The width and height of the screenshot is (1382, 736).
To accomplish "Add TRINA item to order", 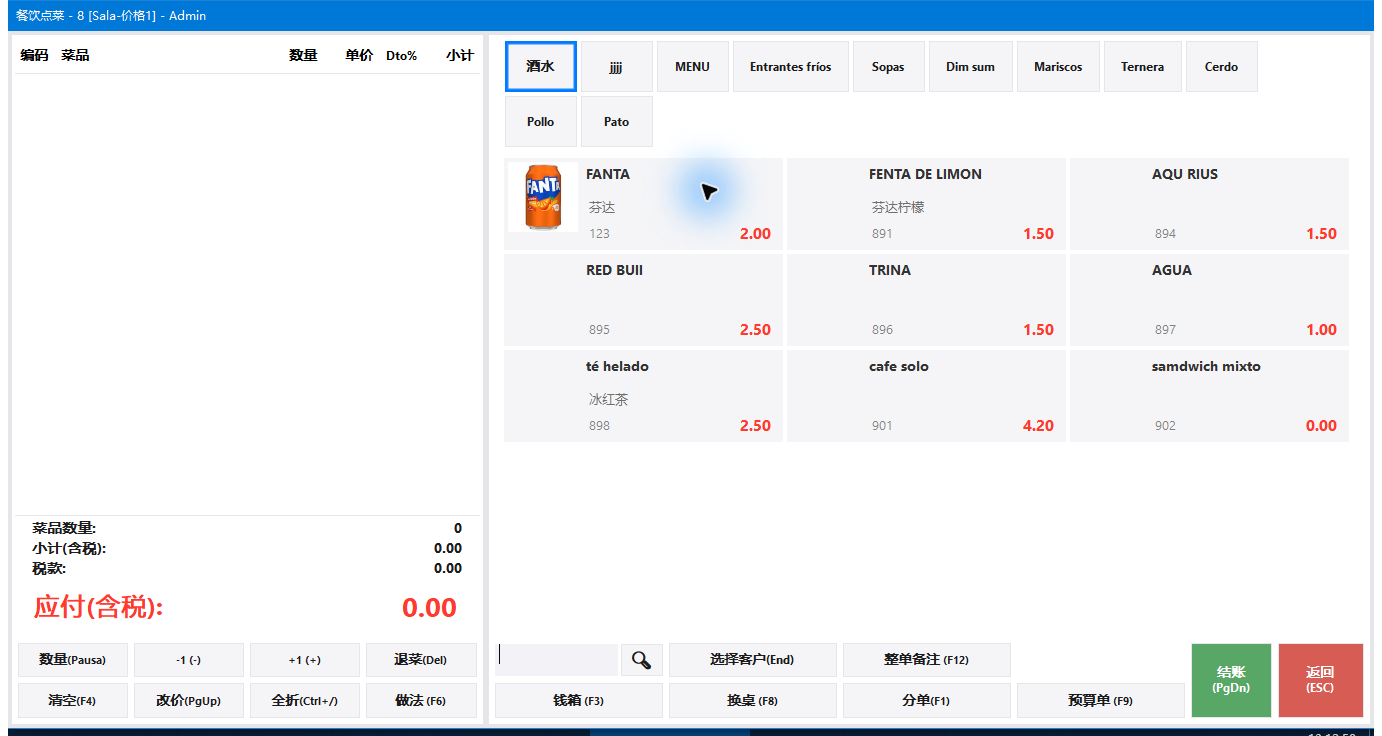I will (x=926, y=300).
